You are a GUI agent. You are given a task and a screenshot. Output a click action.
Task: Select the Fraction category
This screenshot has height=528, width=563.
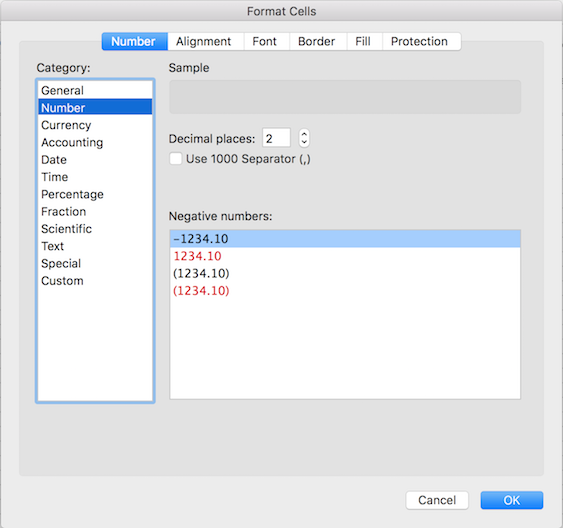95,211
